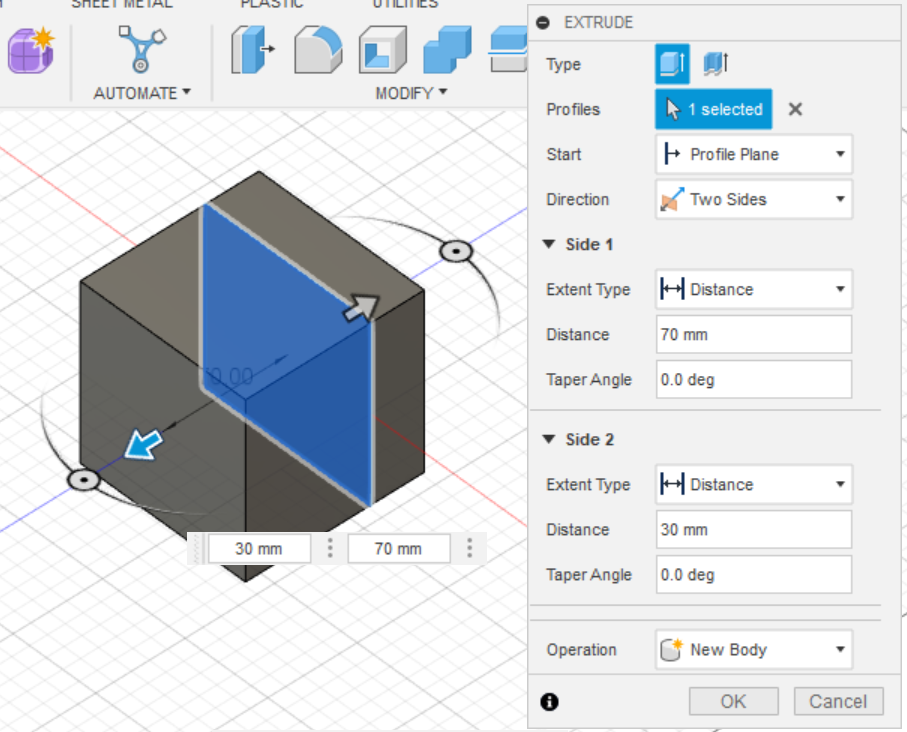Open options dots beside 70 mm box
Image resolution: width=907 pixels, height=732 pixels.
470,549
